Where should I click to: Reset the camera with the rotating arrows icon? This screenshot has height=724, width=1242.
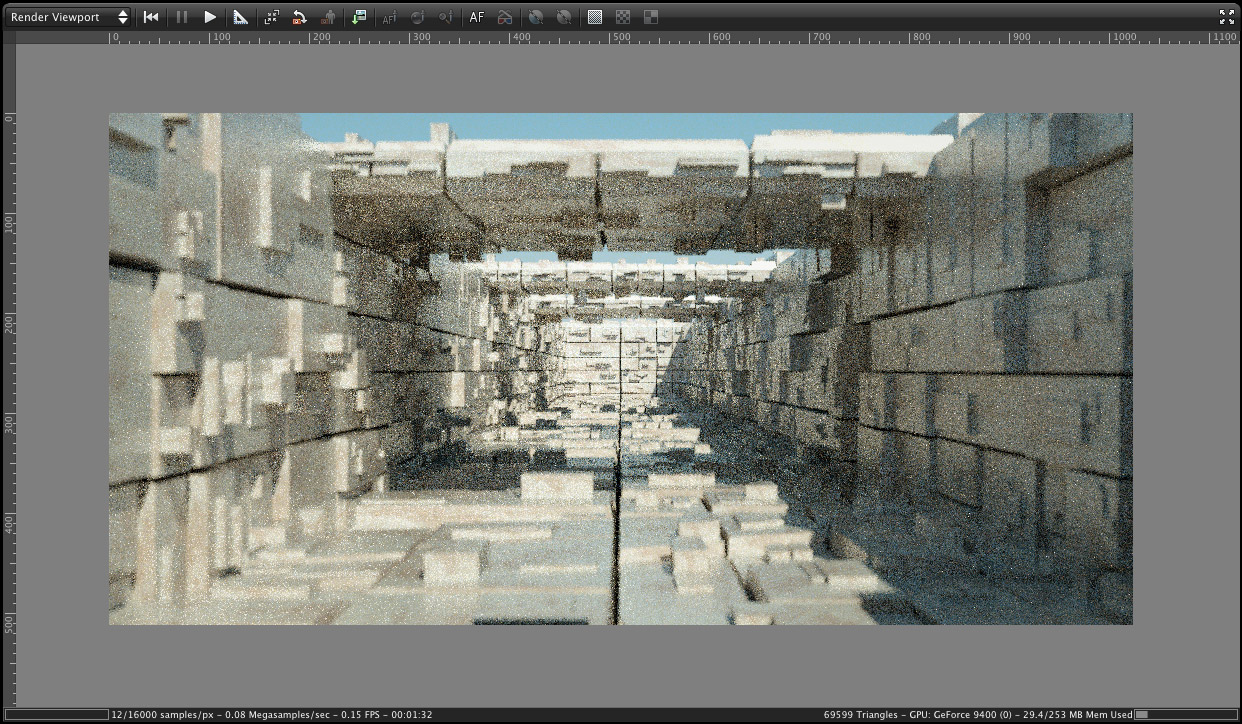tap(299, 17)
